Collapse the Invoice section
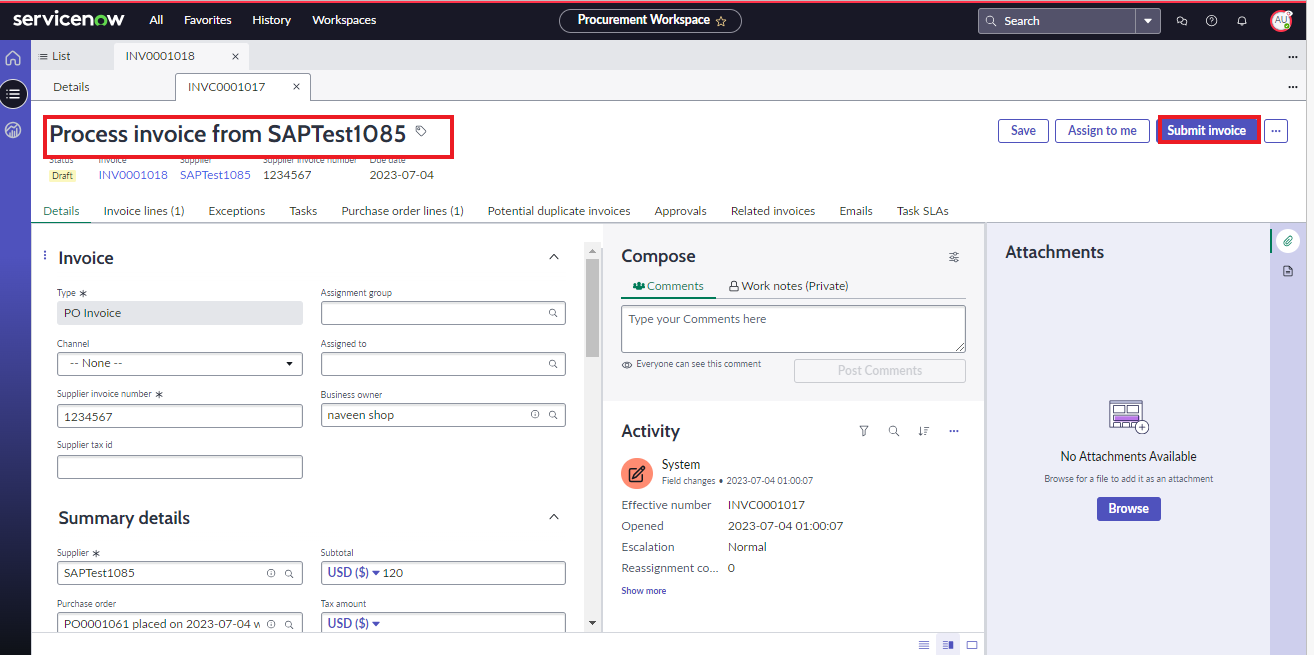Screen dimensions: 1314x655 [x=555, y=257]
